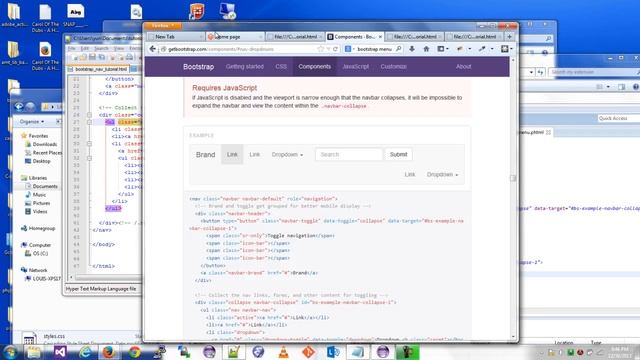Switch to the home page tab
The height and width of the screenshot is (360, 640).
[x=235, y=37]
